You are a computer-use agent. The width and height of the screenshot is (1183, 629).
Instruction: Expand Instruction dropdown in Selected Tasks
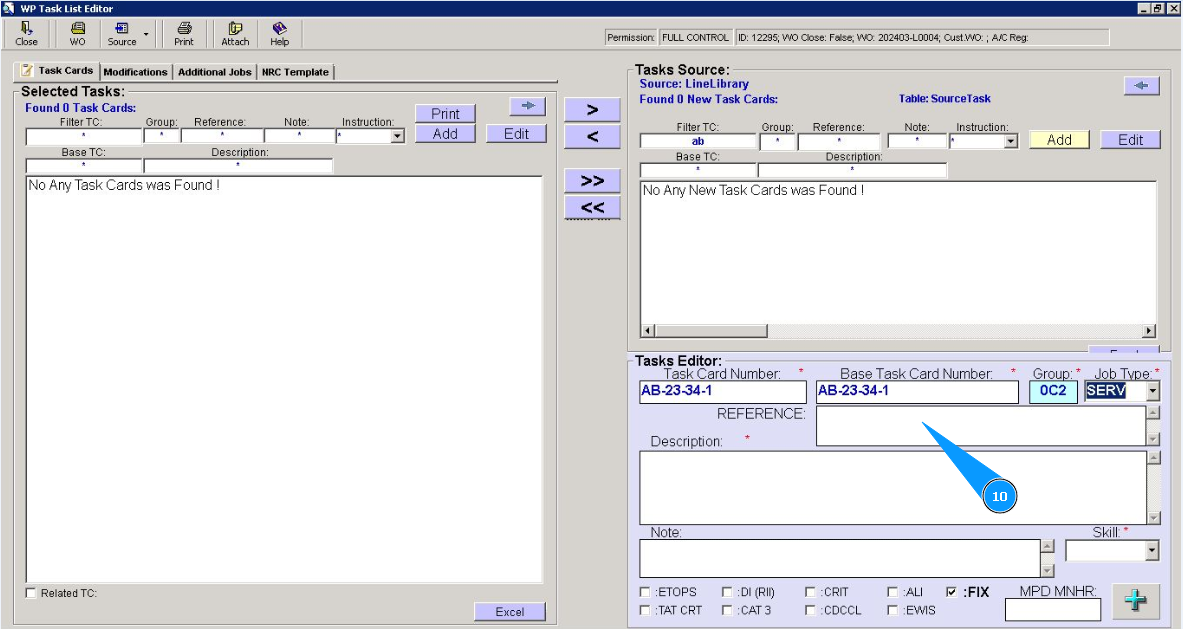coord(397,136)
